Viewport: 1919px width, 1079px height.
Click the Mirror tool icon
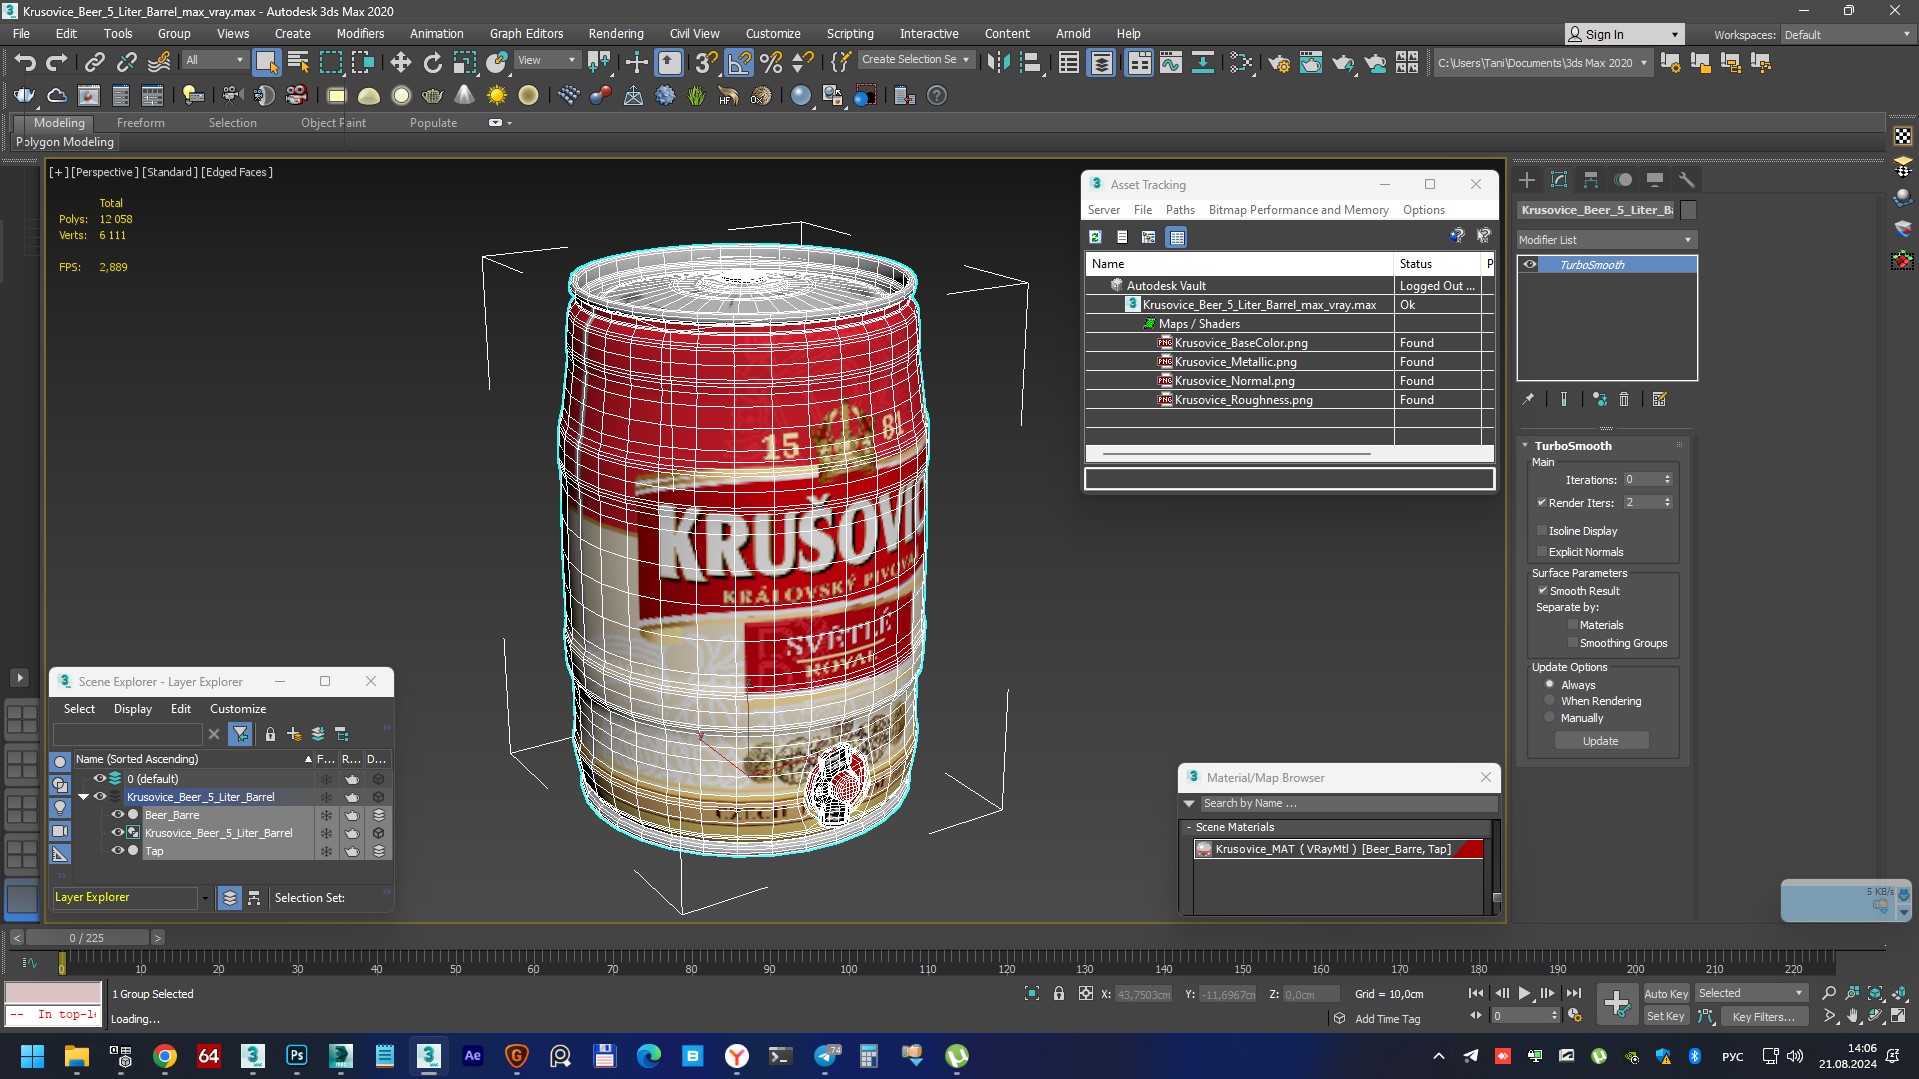click(997, 62)
